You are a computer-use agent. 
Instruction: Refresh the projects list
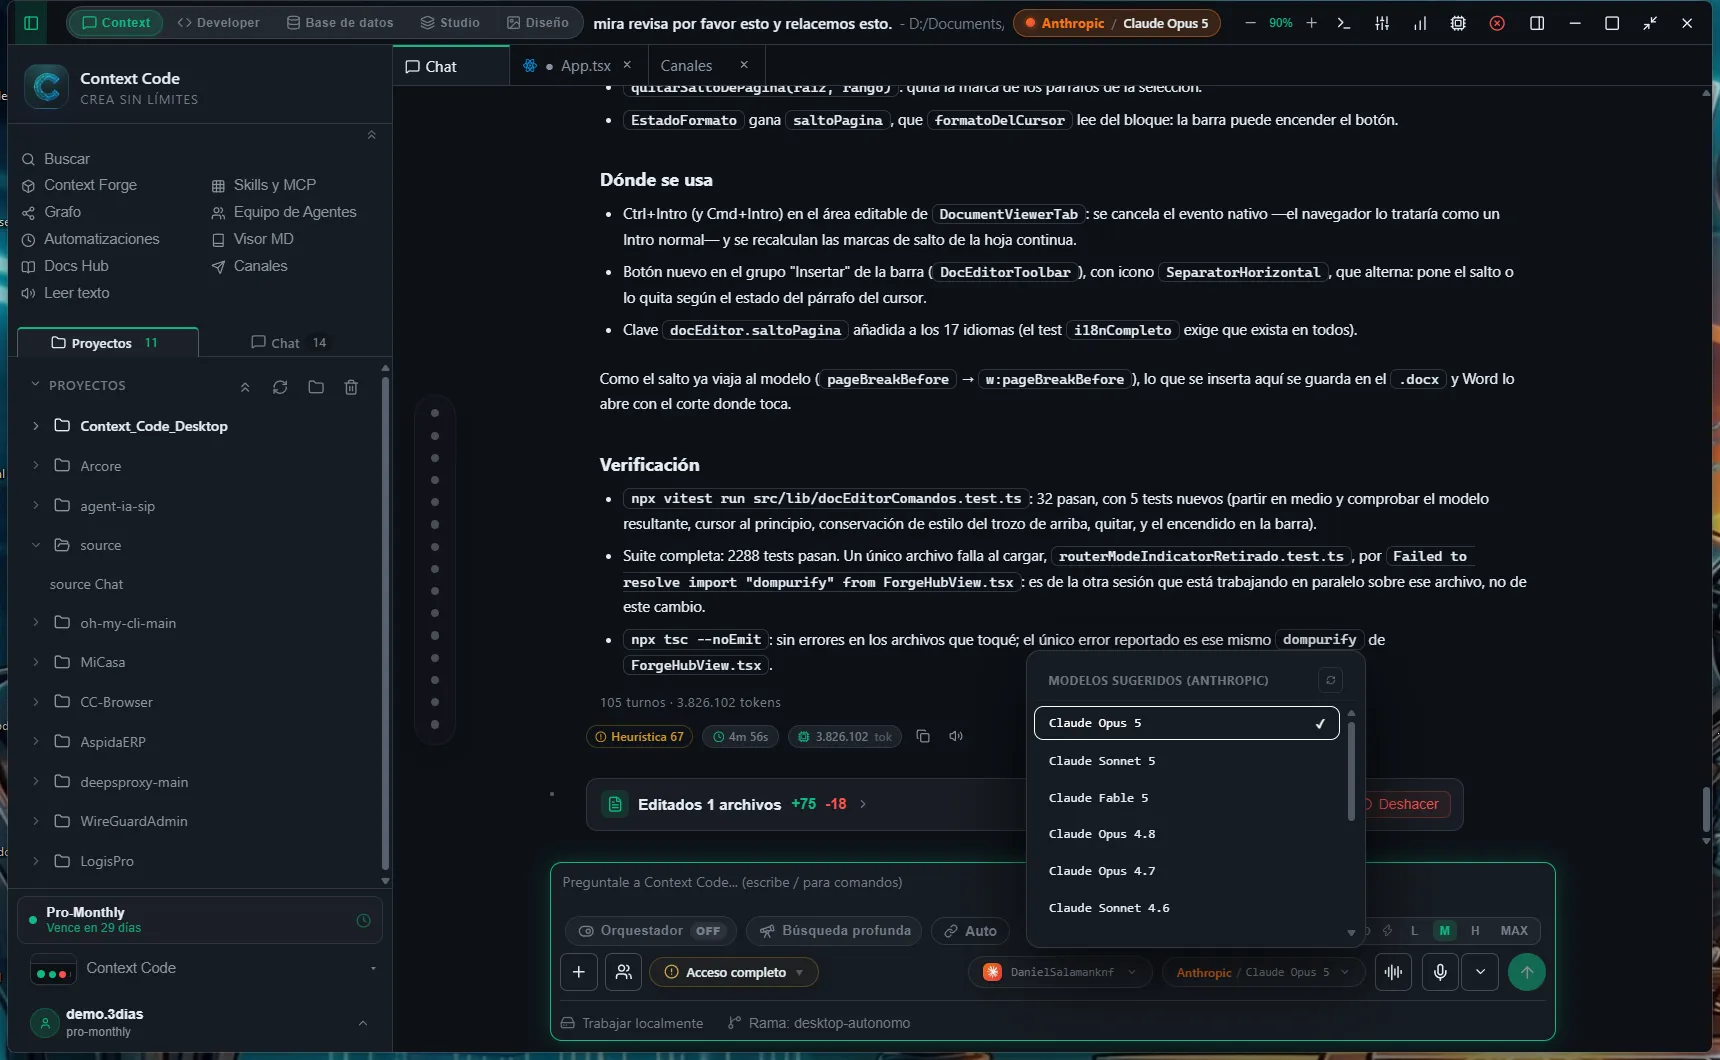pos(280,387)
